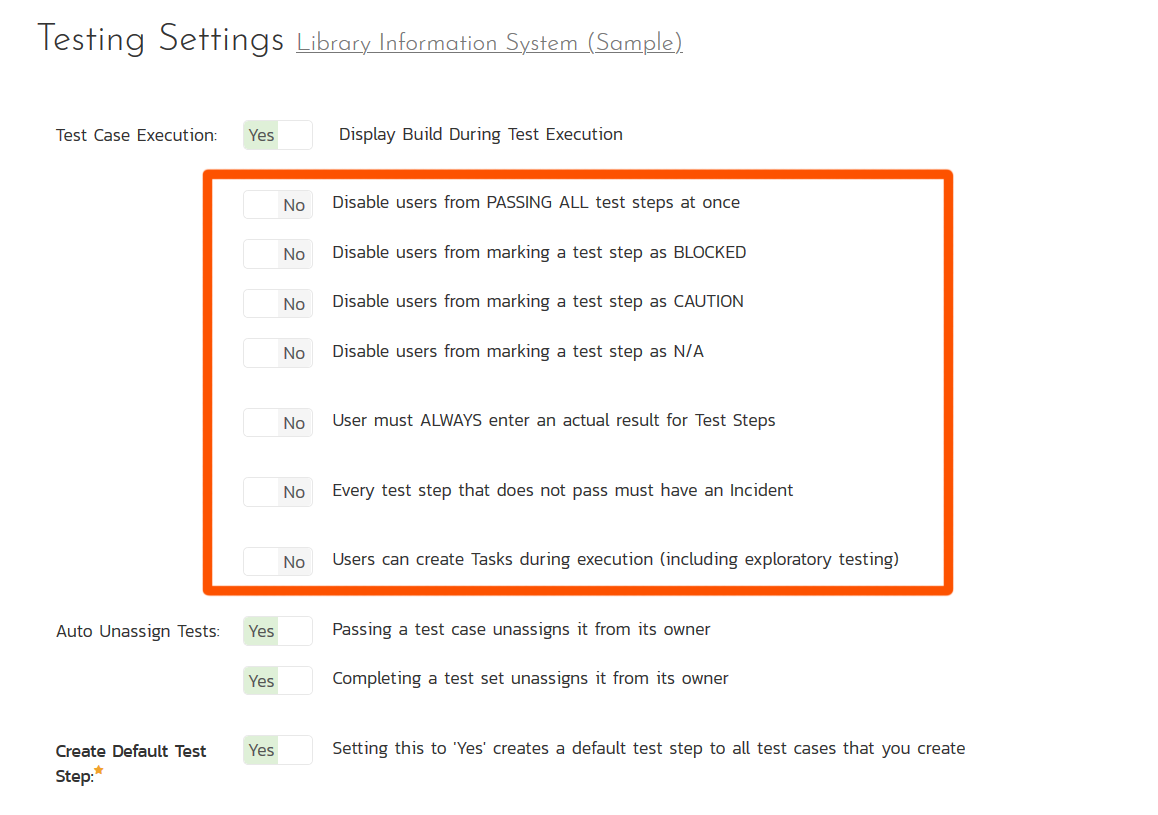Turn off the passing test case unassigns toggle
The image size is (1158, 815).
(x=278, y=631)
